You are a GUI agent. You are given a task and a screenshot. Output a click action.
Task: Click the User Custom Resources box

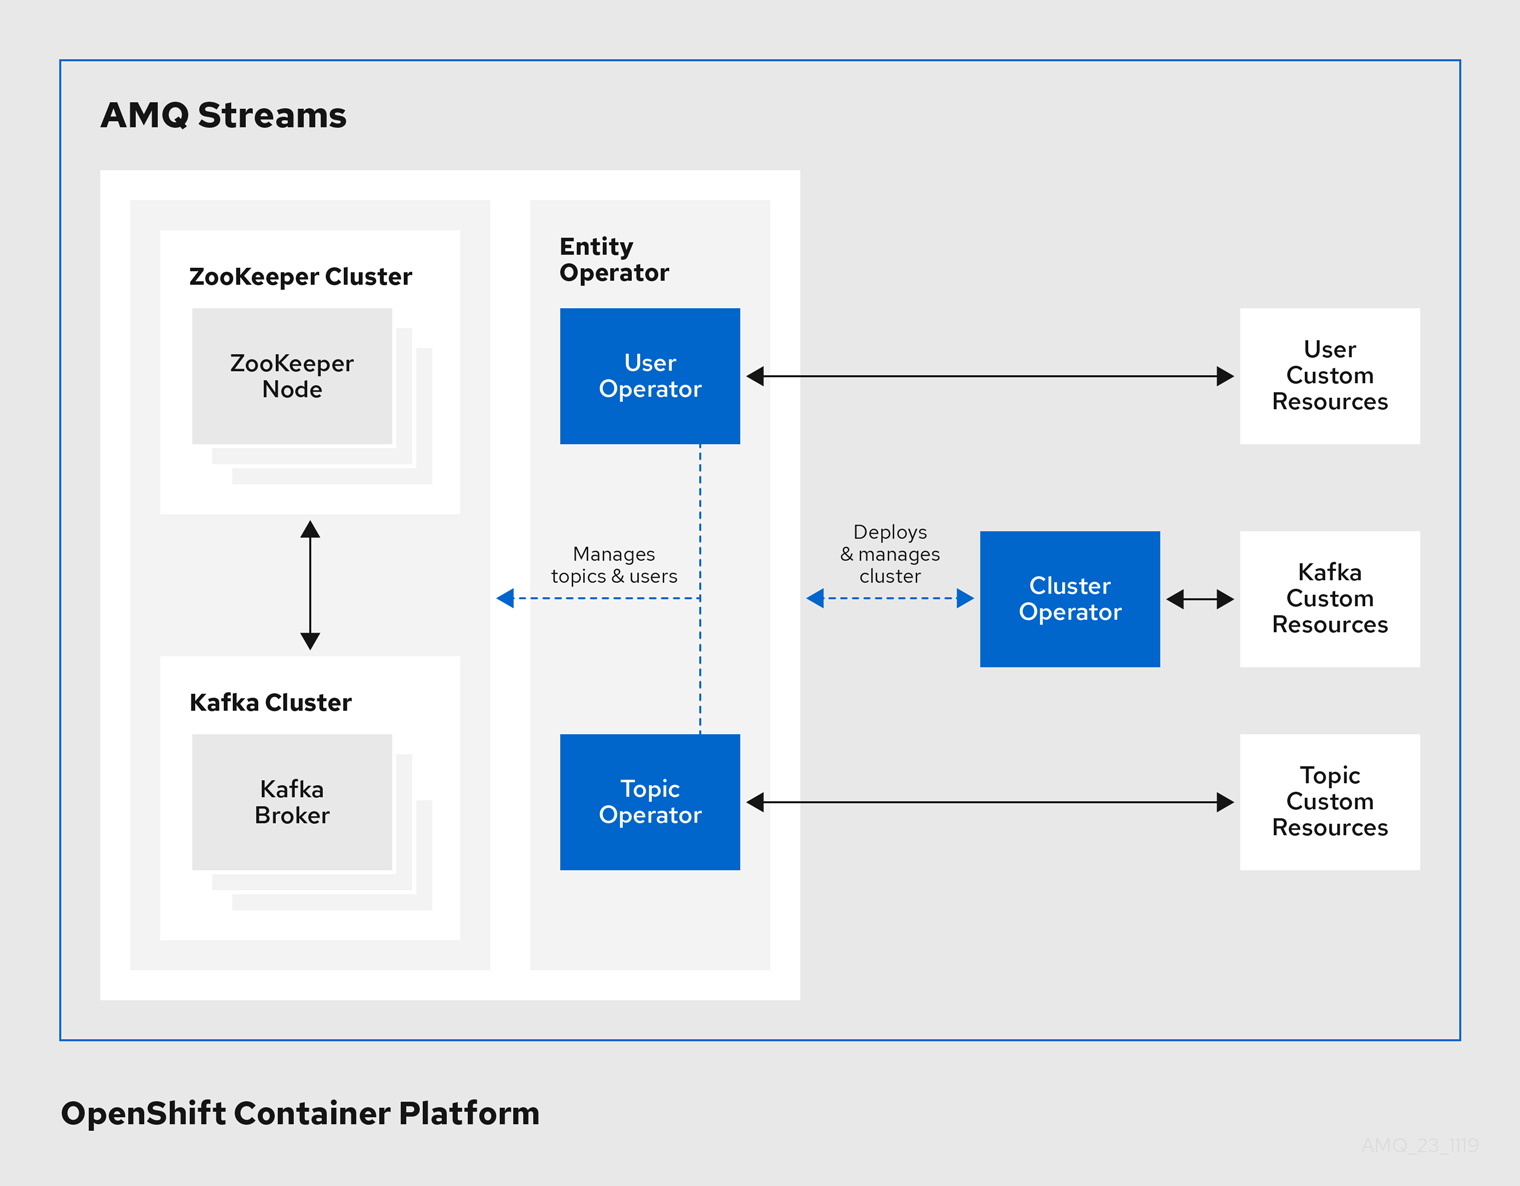(x=1329, y=376)
